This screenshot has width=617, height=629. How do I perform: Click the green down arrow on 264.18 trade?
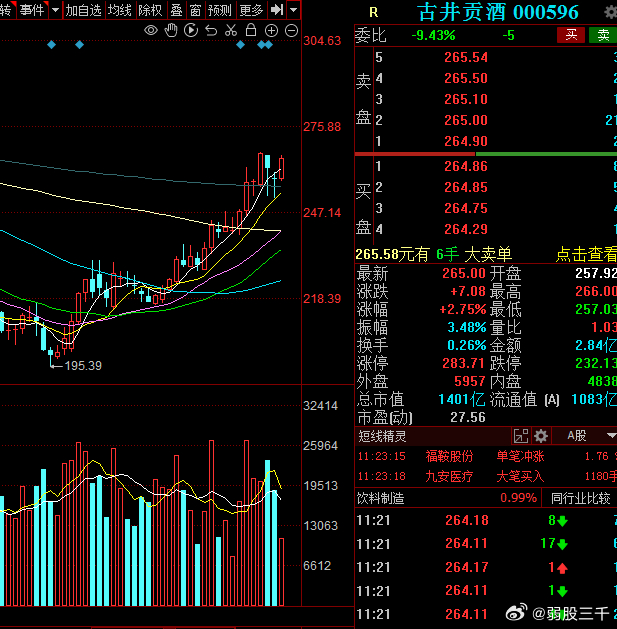click(x=562, y=521)
